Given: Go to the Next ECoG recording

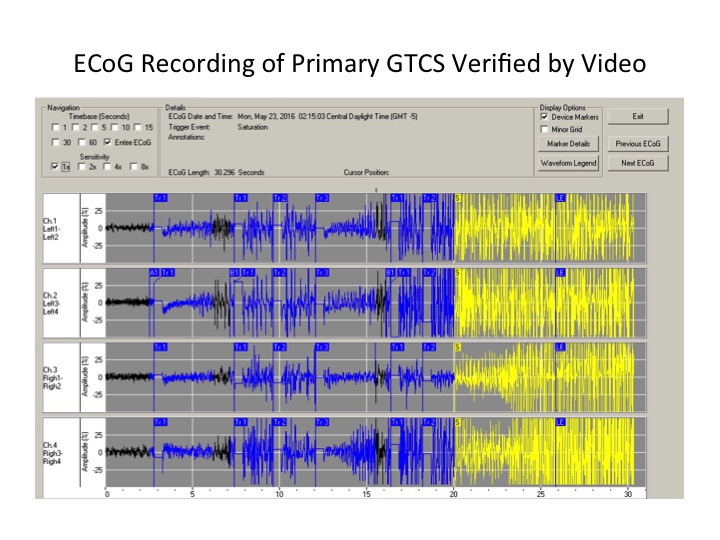Looking at the screenshot, I should pyautogui.click(x=638, y=162).
